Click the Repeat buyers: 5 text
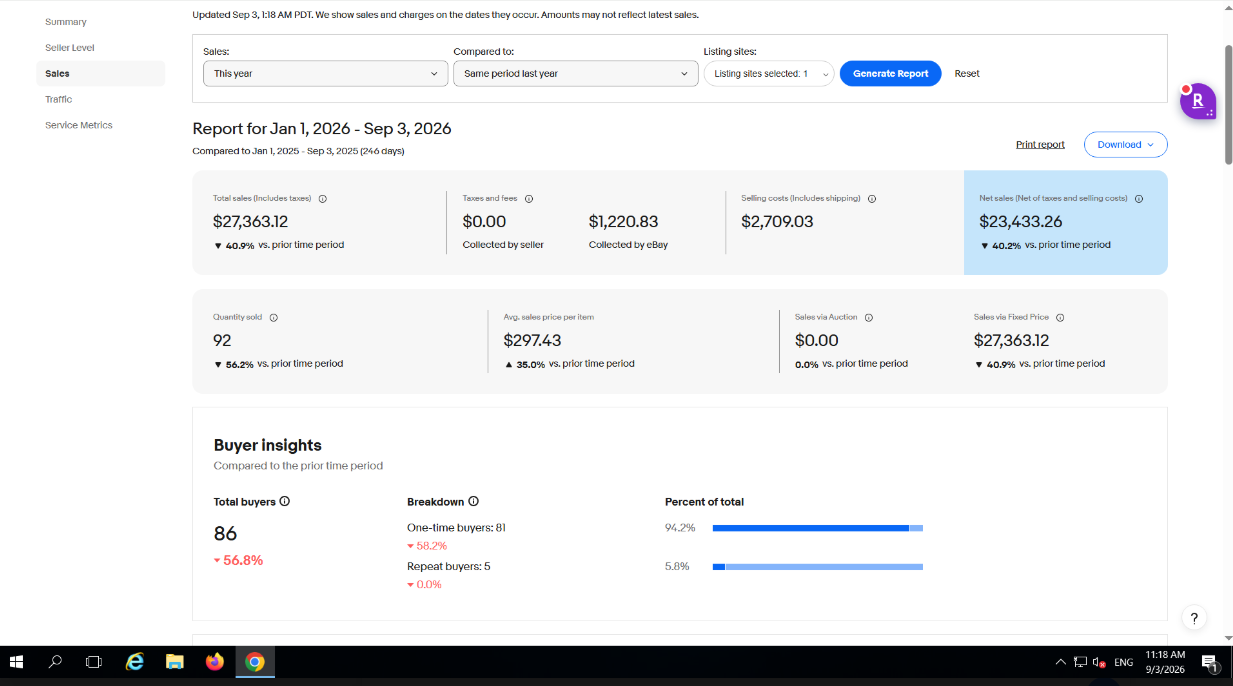 pos(448,567)
